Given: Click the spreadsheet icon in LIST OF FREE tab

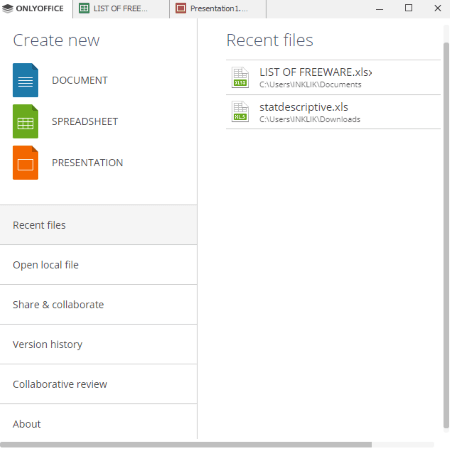Looking at the screenshot, I should [84, 8].
